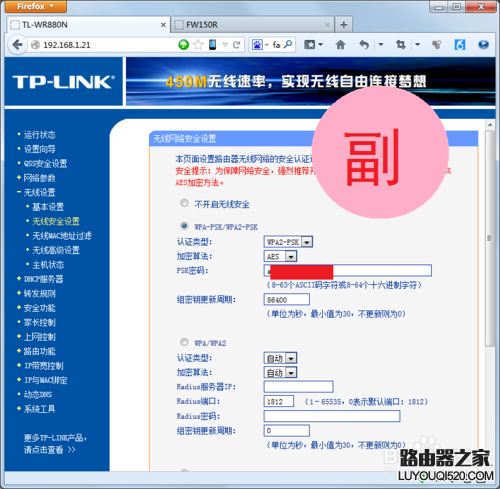Open 家长控制 in the sidebar

click(x=39, y=322)
